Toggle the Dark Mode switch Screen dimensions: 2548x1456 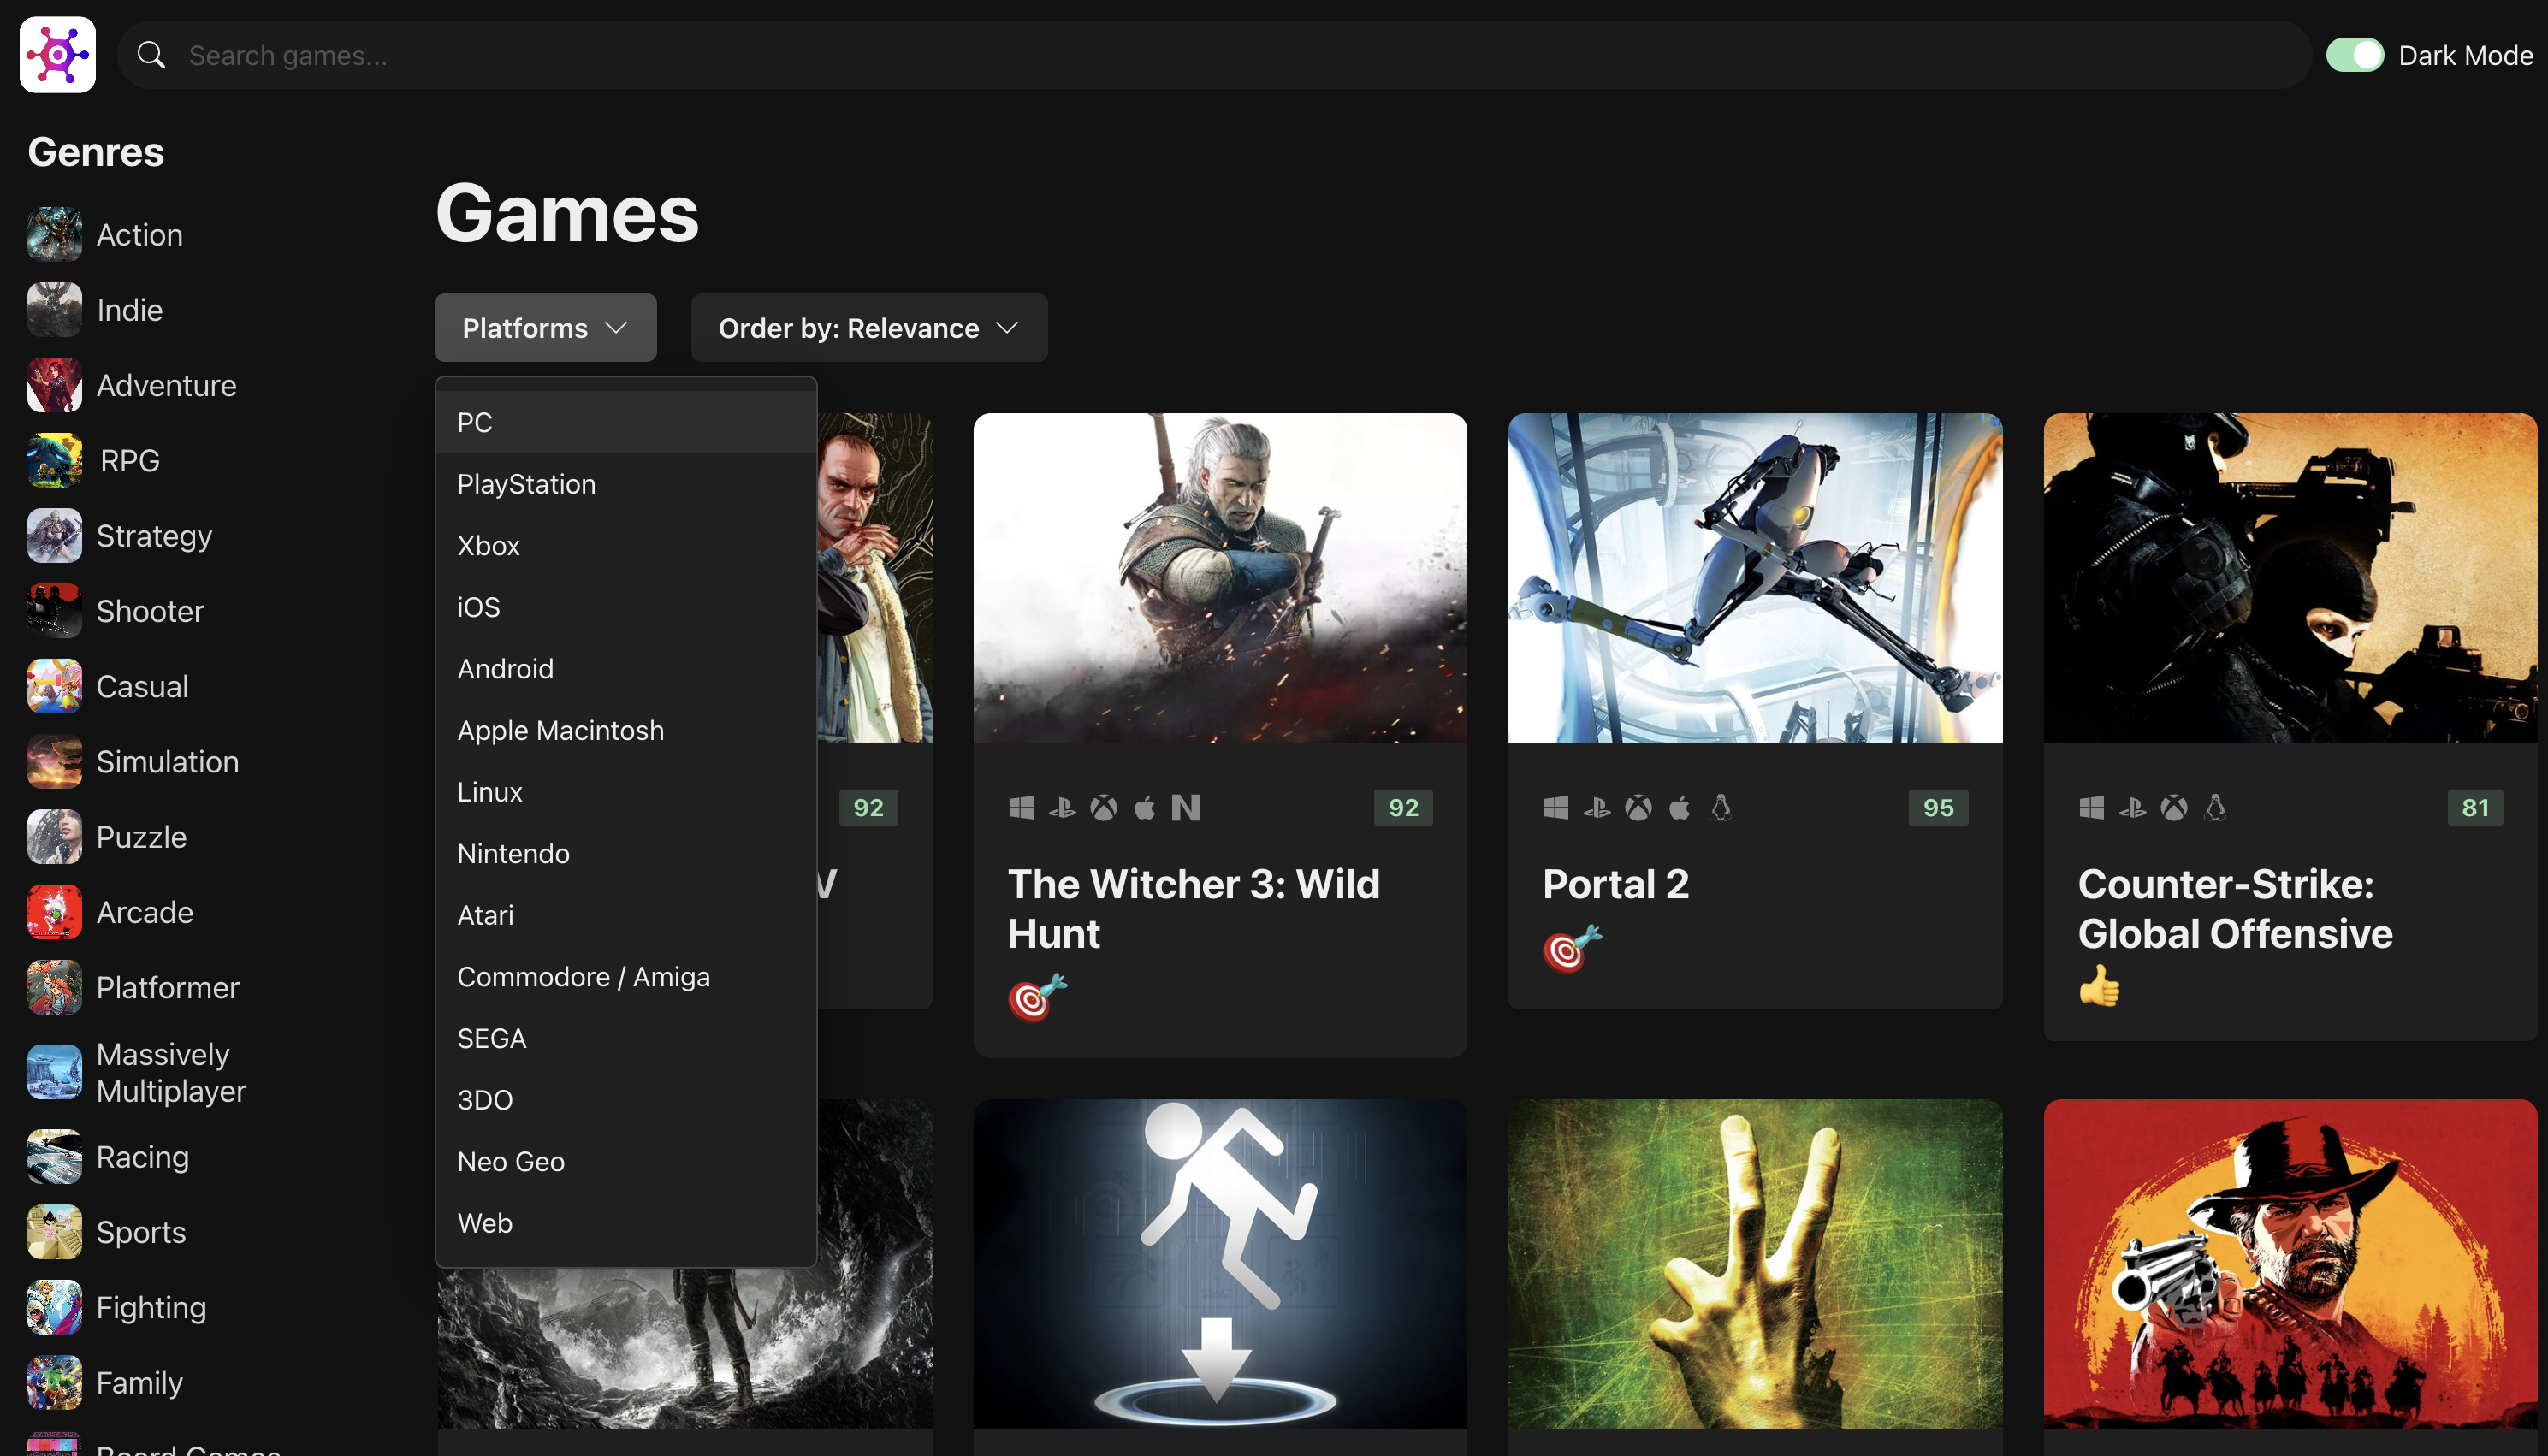click(x=2354, y=55)
